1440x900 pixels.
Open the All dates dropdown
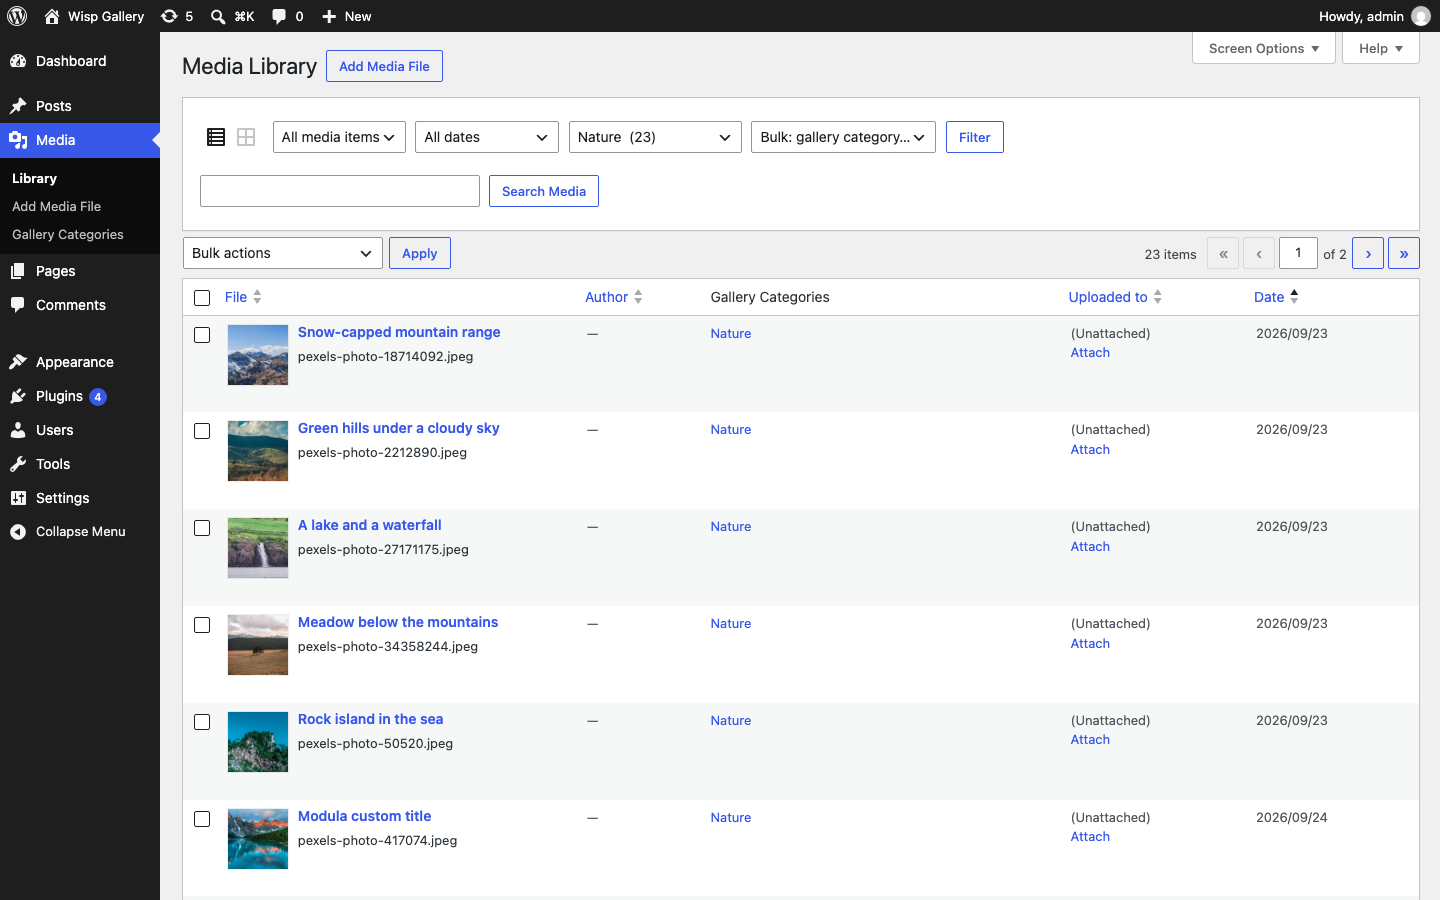pyautogui.click(x=487, y=137)
